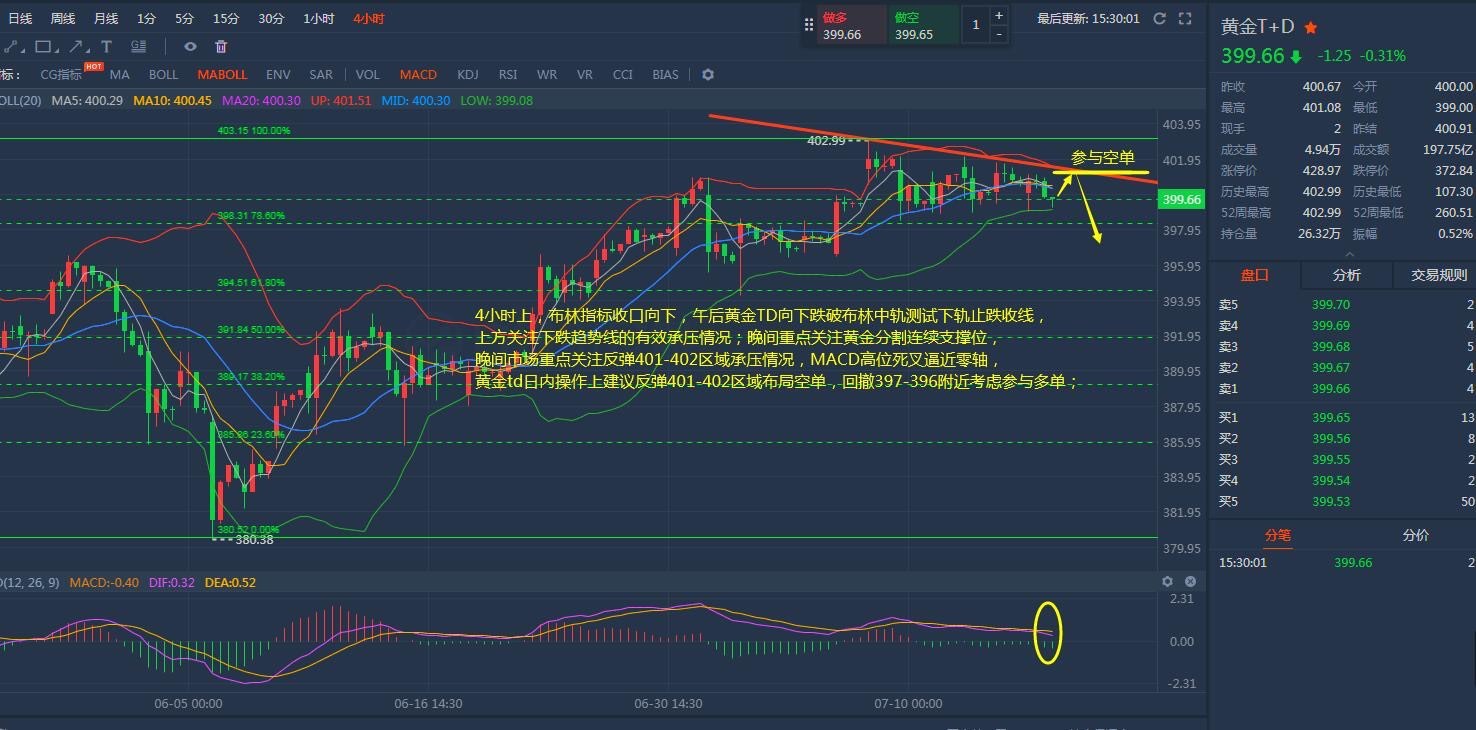Click sell level 卖1 price 399.66
1476x730 pixels.
[1331, 388]
